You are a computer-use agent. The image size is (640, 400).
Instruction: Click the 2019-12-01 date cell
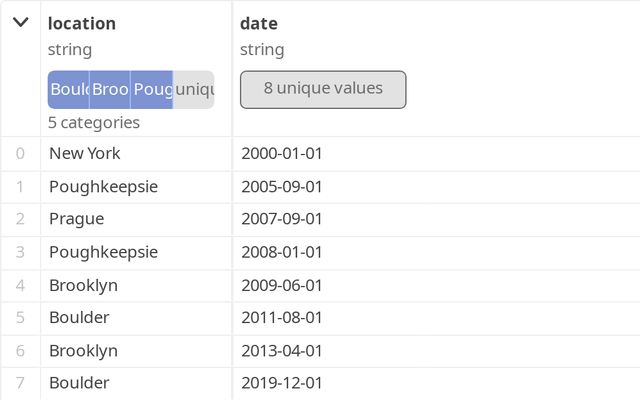tap(436, 383)
